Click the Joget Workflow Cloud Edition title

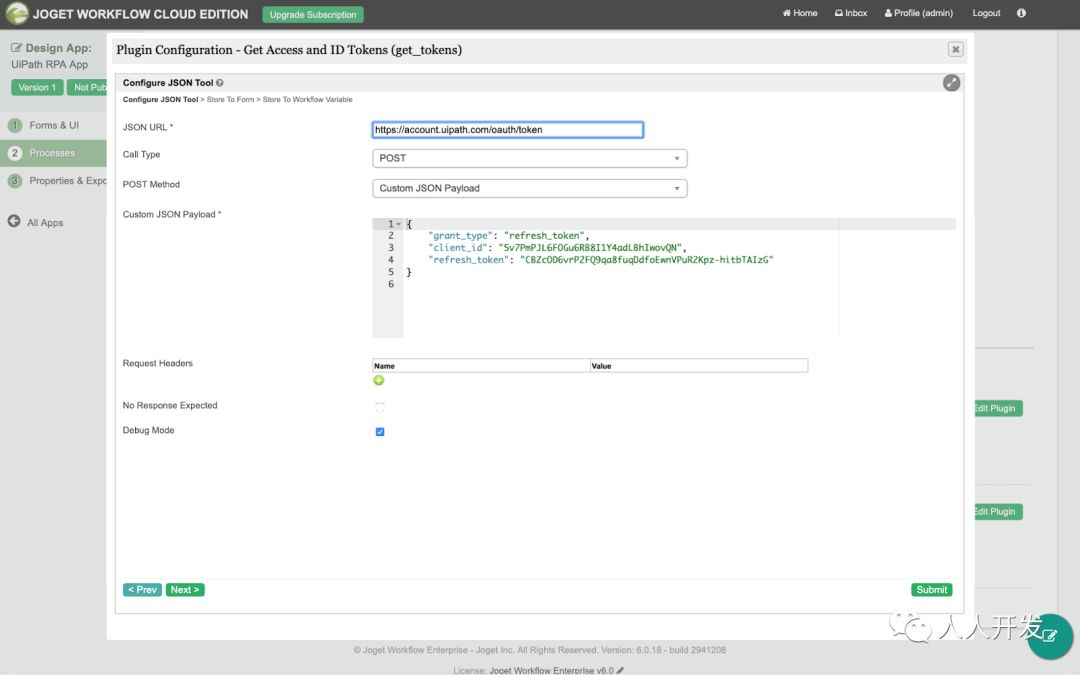(140, 14)
